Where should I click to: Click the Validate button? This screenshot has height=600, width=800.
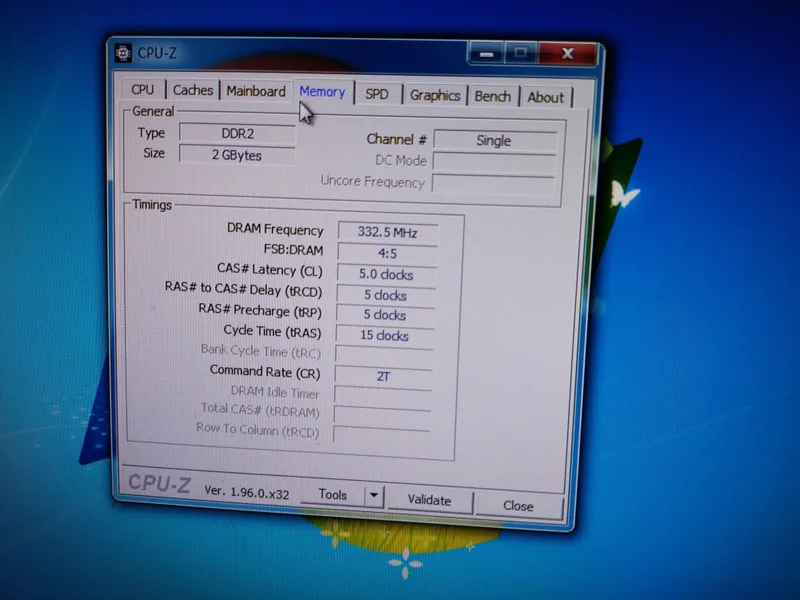(429, 501)
